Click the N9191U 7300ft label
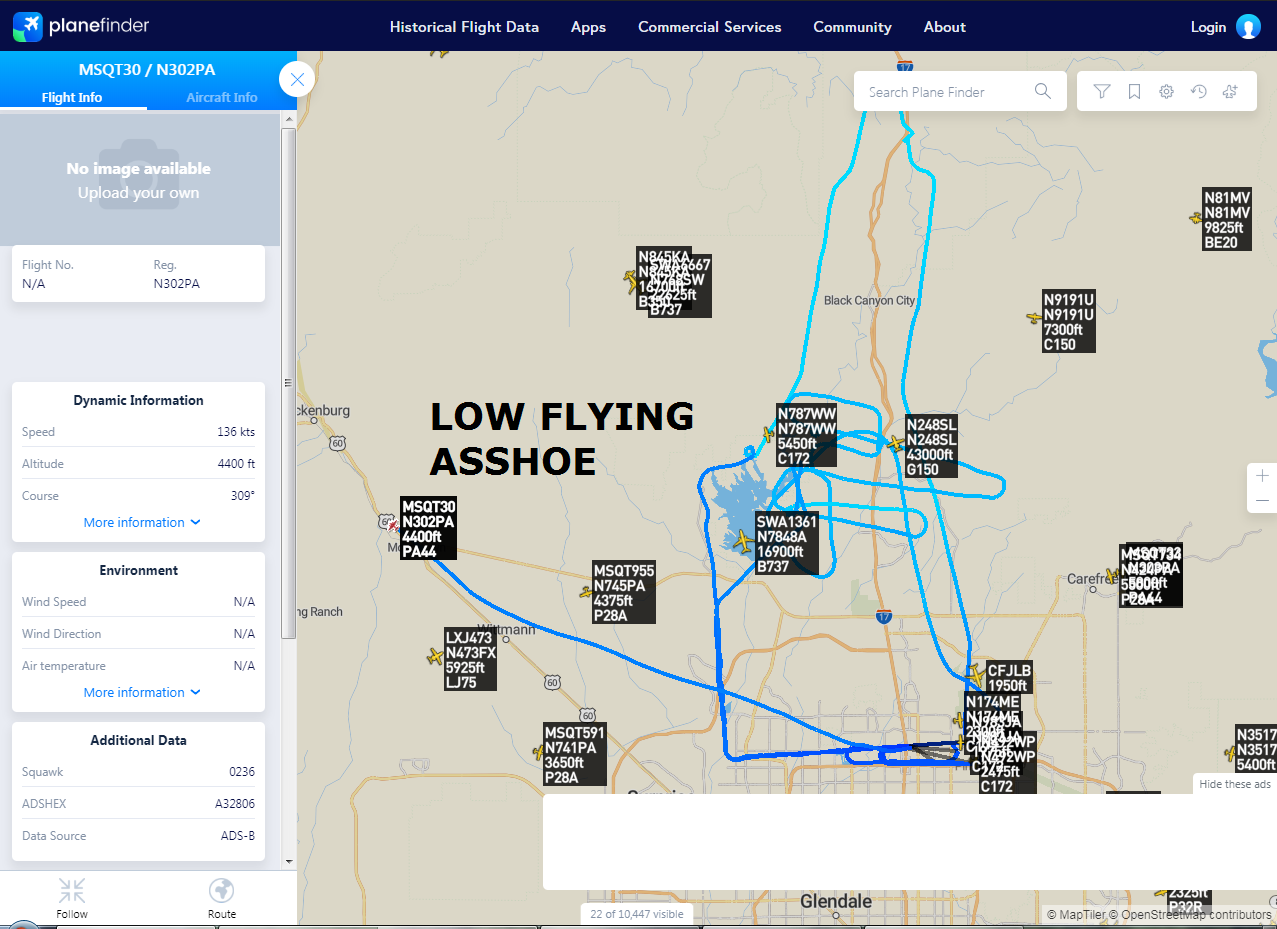This screenshot has width=1277, height=929. [1069, 321]
